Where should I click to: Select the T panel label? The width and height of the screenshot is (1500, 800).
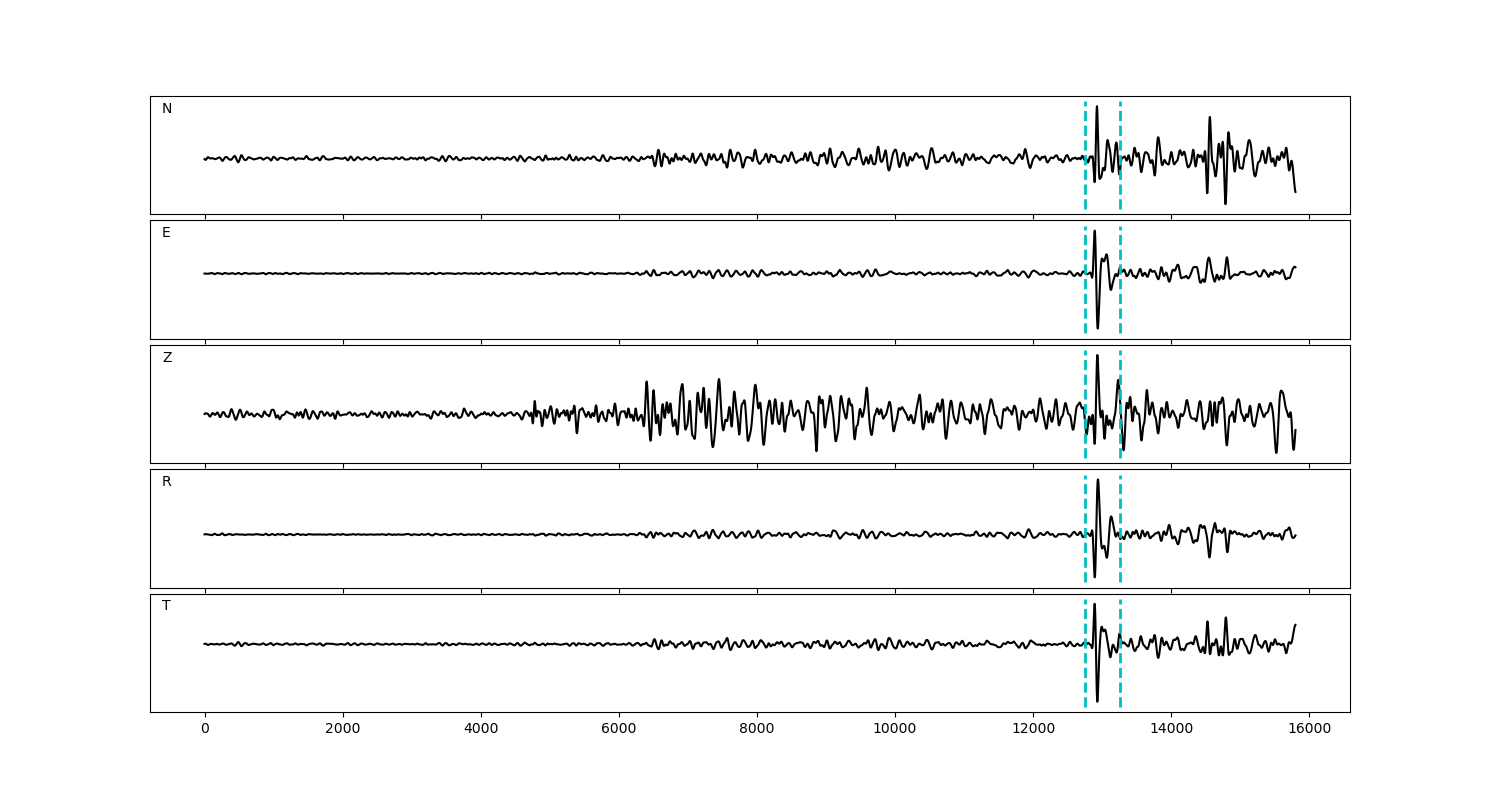point(166,606)
